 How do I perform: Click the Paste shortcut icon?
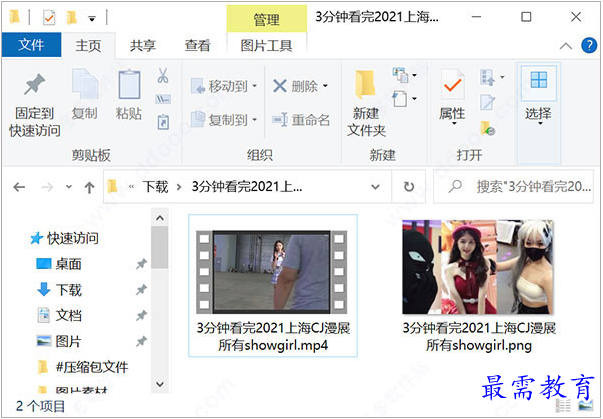pos(163,122)
